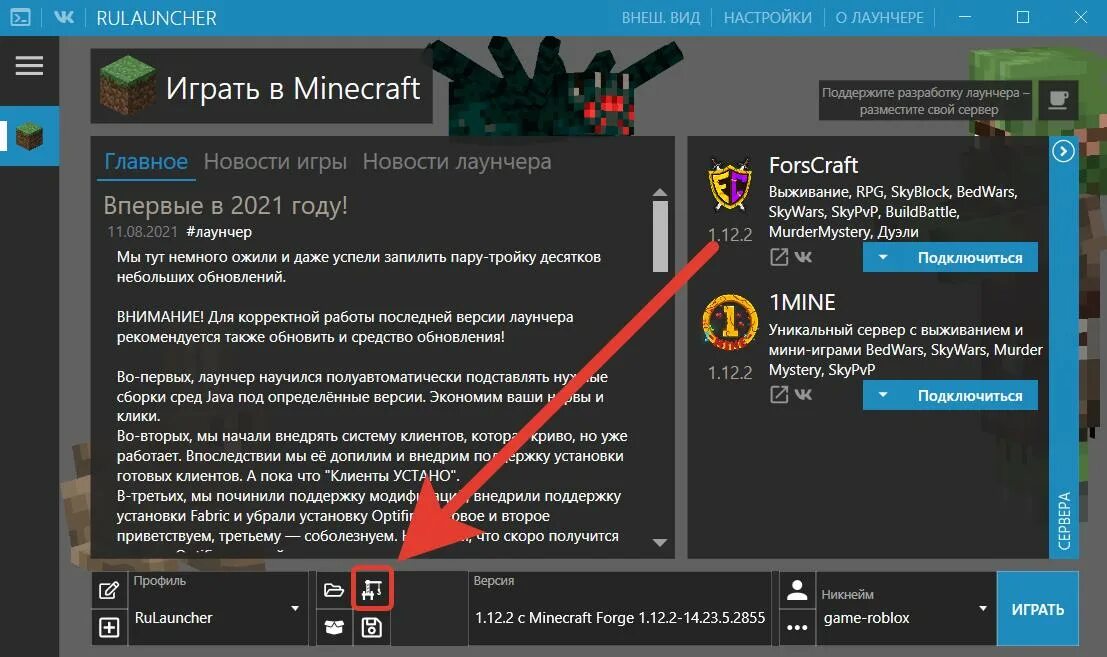Switch to the Главное tab
The image size is (1107, 657).
pos(146,162)
